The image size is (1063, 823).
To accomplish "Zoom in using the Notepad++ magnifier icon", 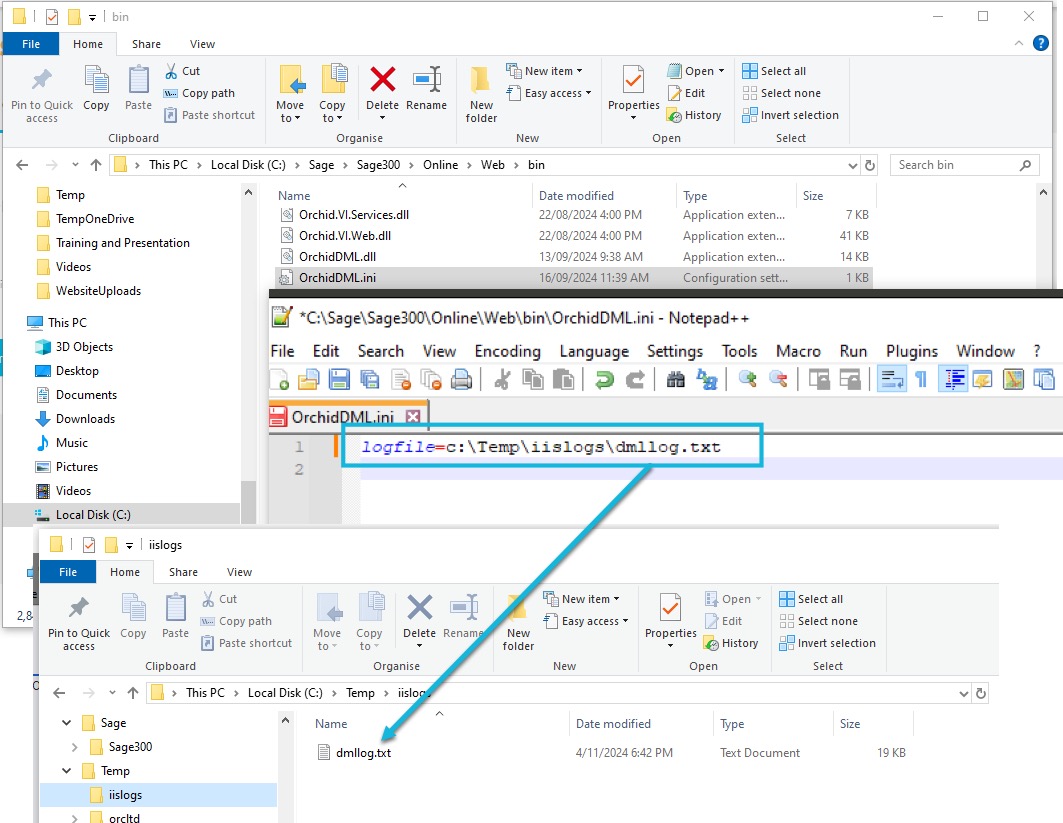I will click(x=748, y=380).
